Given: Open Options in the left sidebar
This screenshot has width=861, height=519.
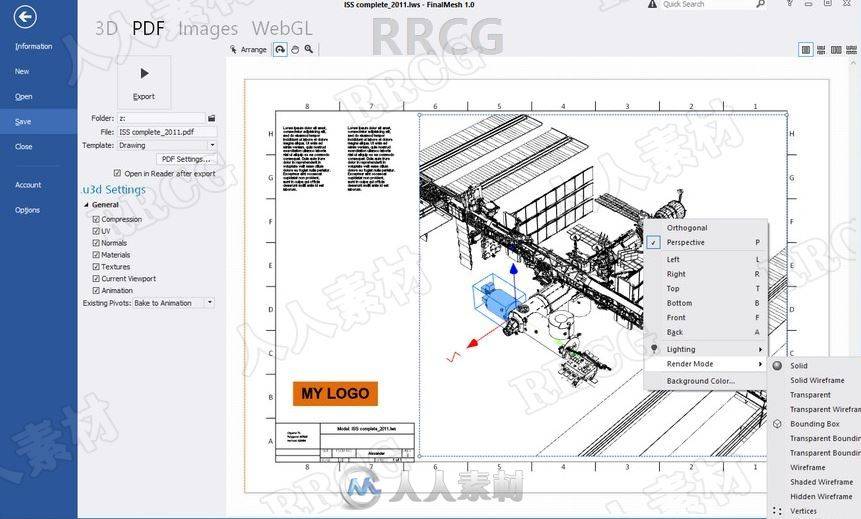Looking at the screenshot, I should [x=27, y=210].
